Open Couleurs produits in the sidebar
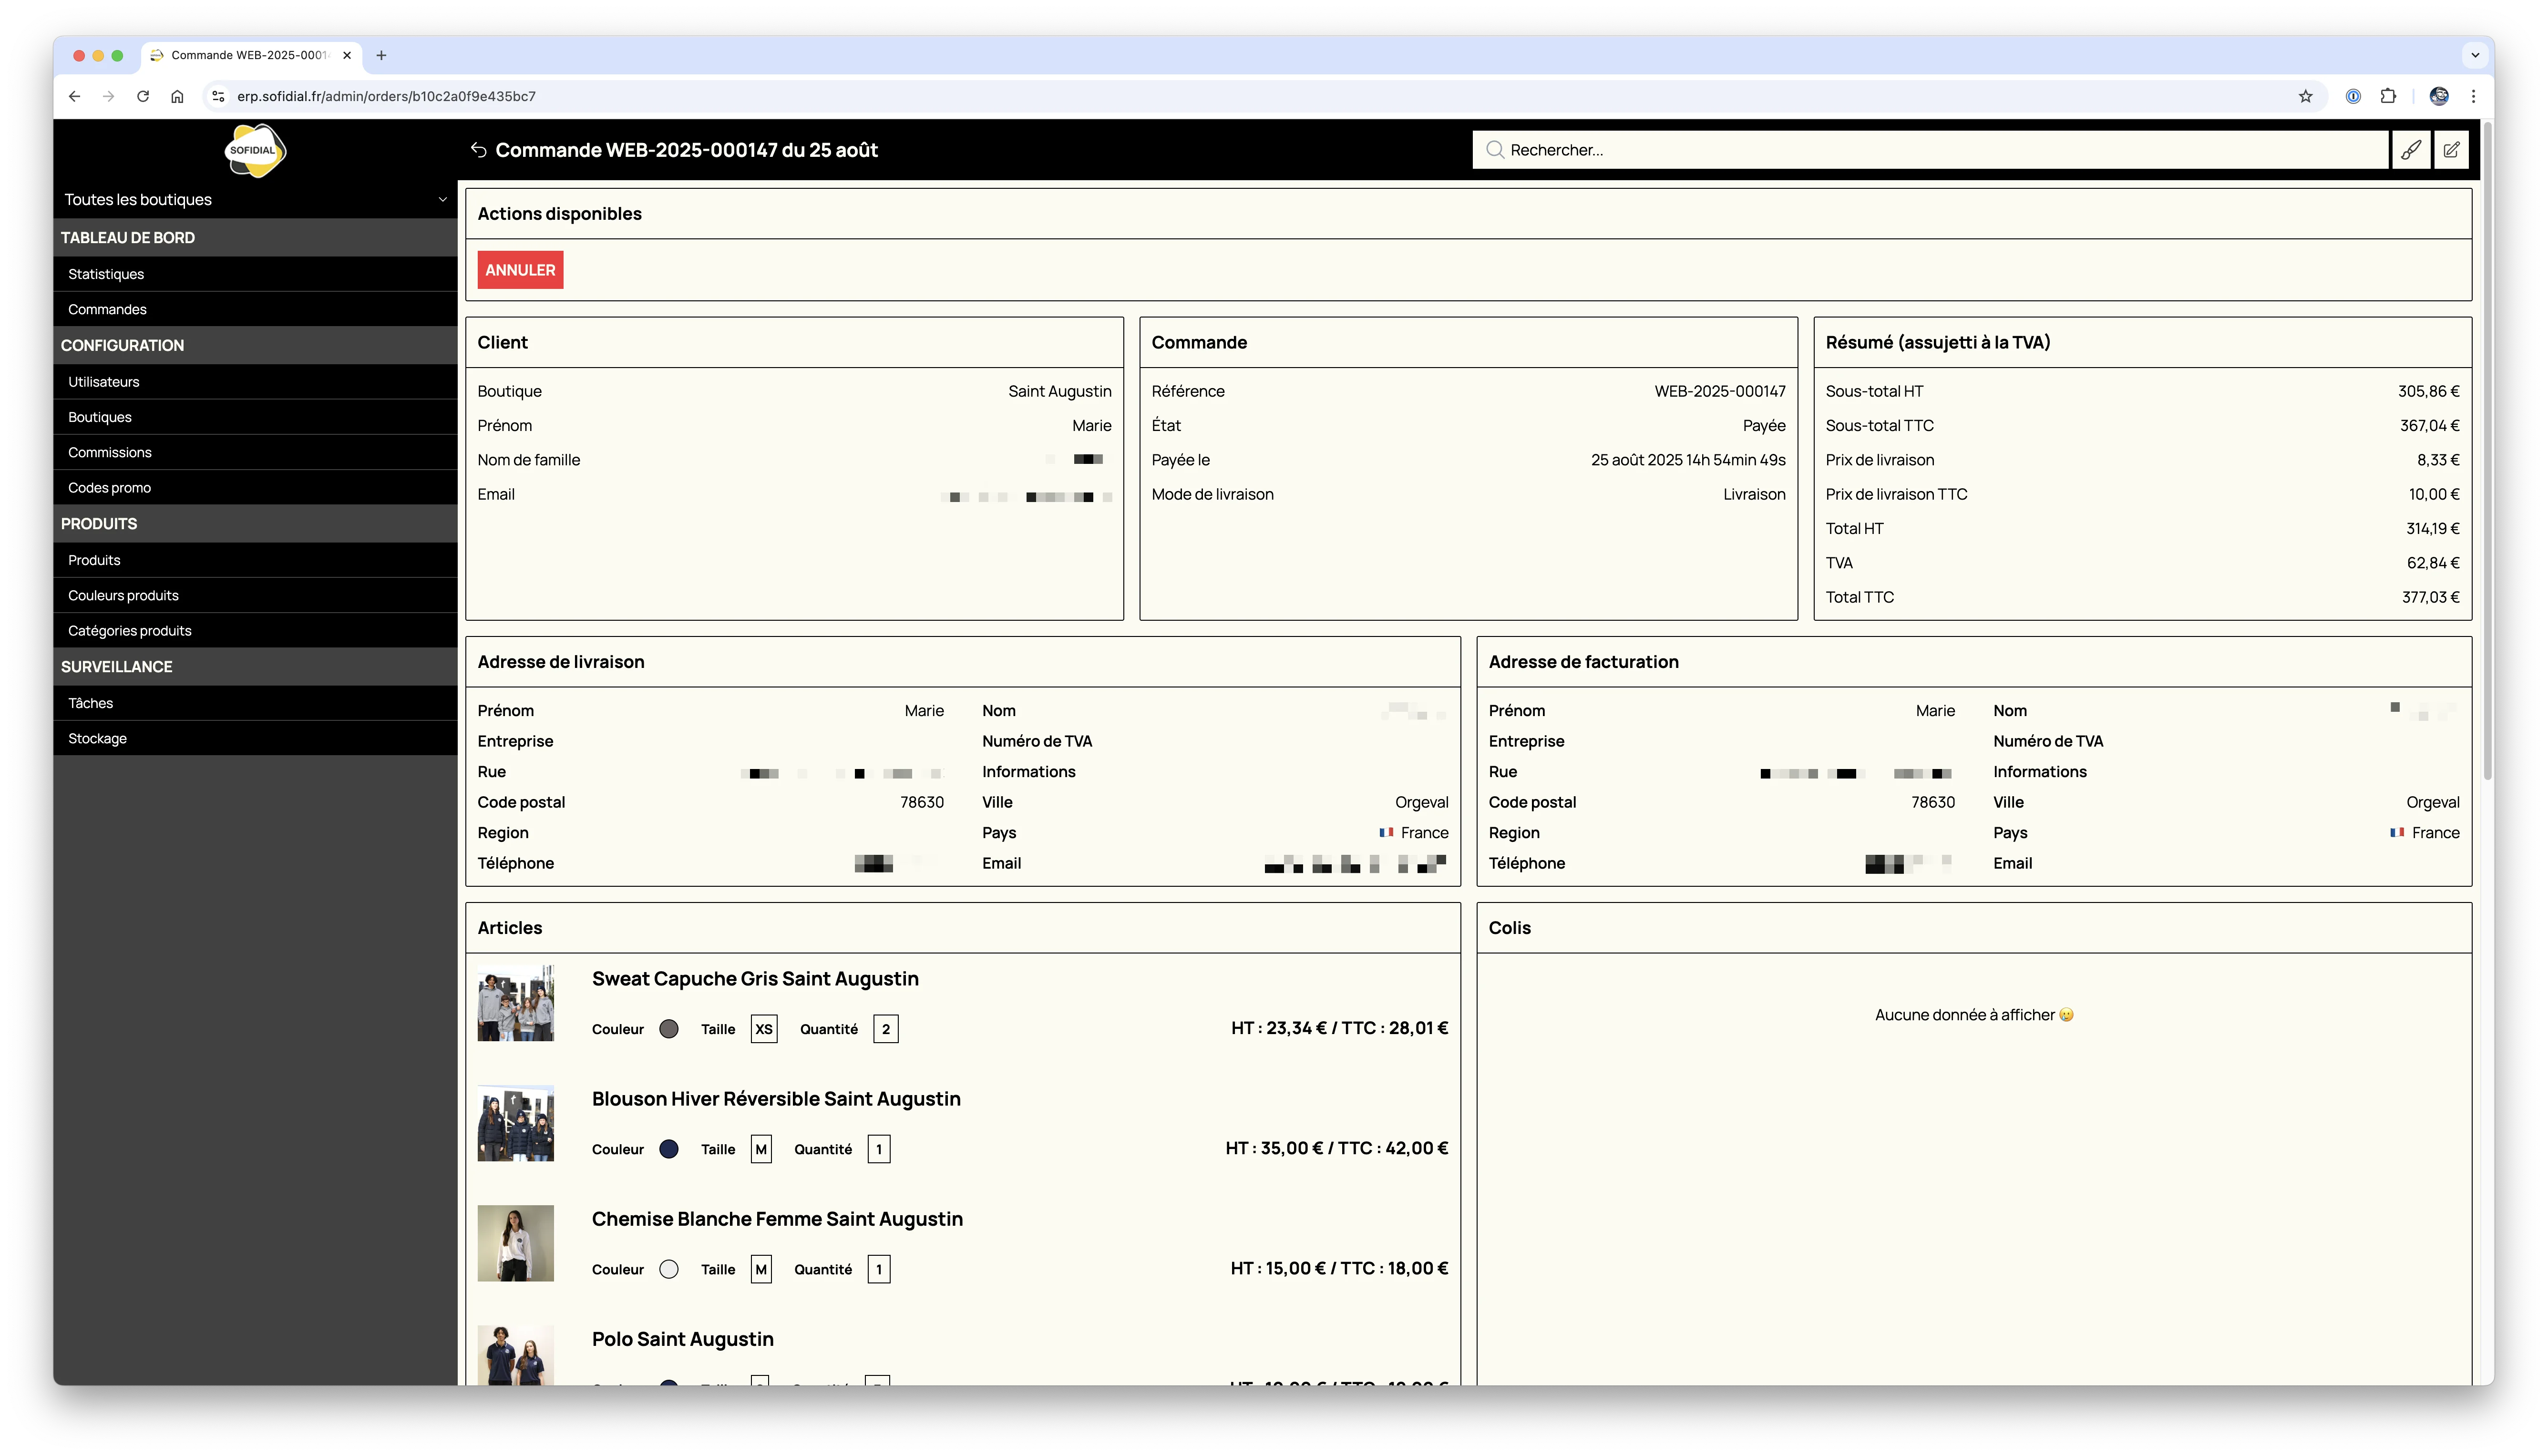This screenshot has width=2548, height=1456. 255,595
